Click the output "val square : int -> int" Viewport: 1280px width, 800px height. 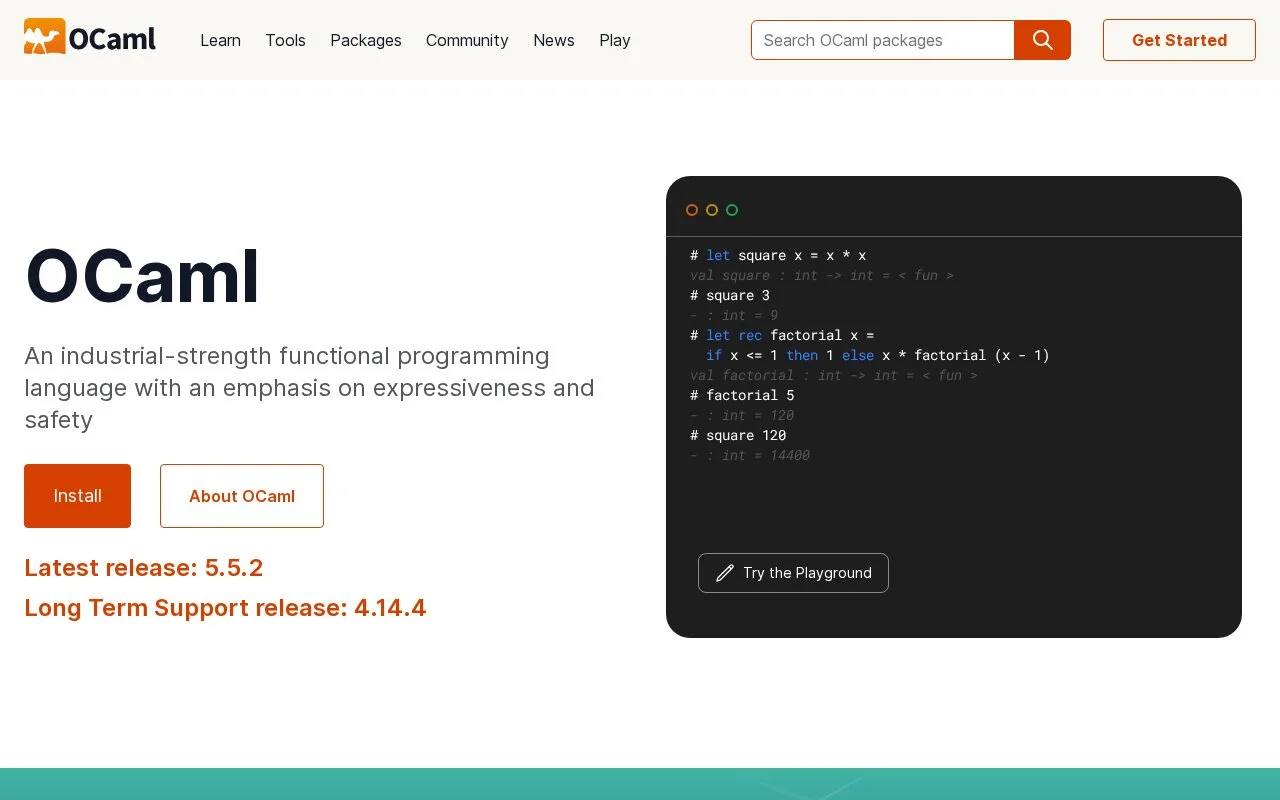(x=822, y=275)
